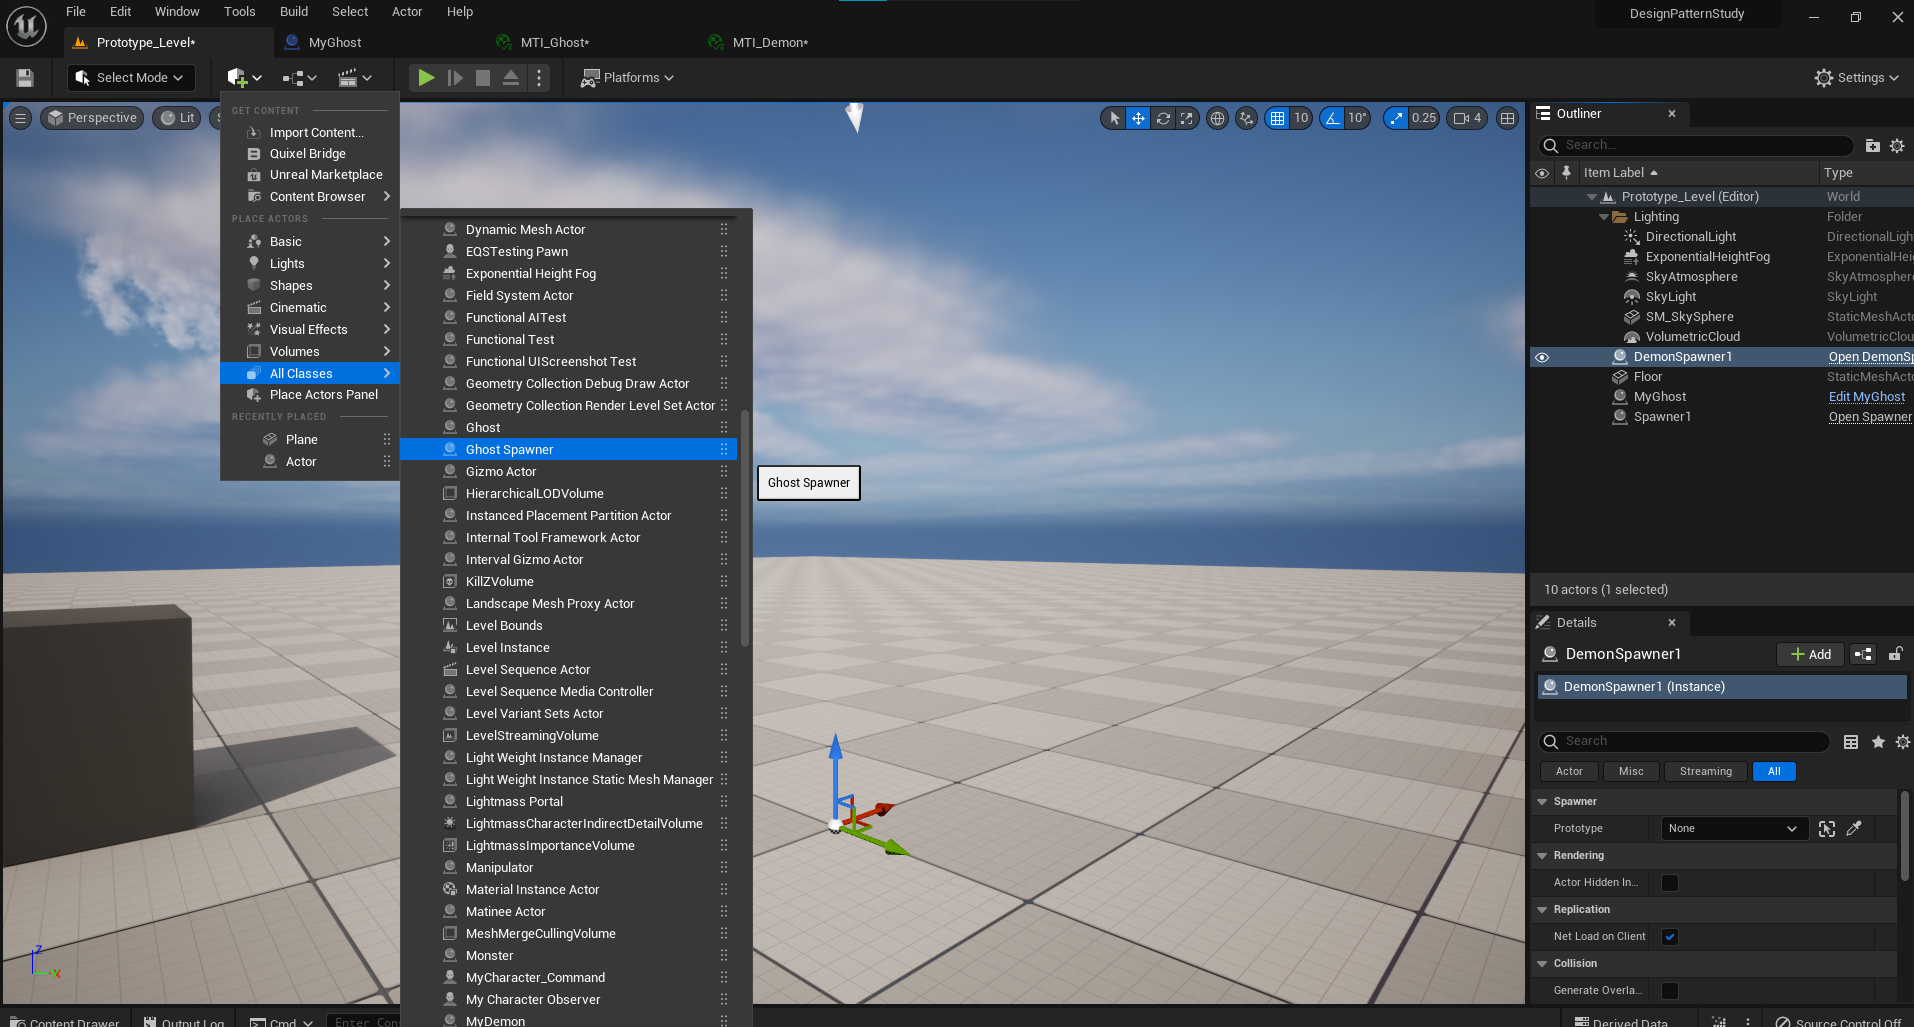Image resolution: width=1914 pixels, height=1027 pixels.
Task: Click the Skip frame playback button
Action: pyautogui.click(x=455, y=78)
